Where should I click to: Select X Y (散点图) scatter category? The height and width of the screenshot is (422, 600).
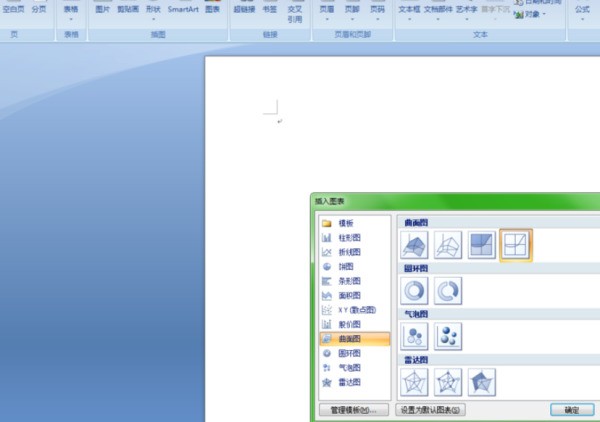(x=355, y=310)
